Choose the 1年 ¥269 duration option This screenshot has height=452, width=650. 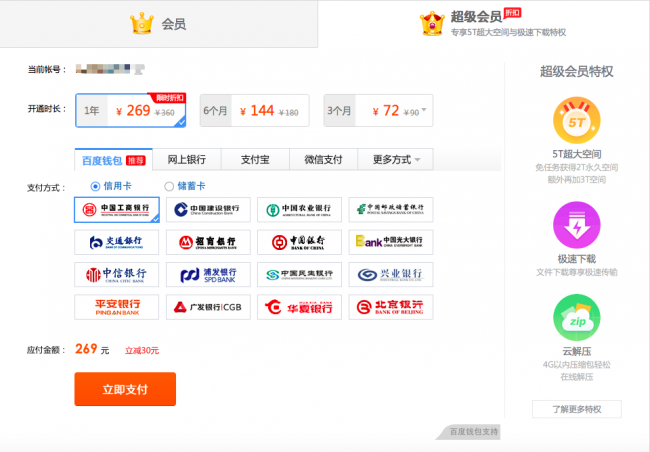pyautogui.click(x=131, y=110)
